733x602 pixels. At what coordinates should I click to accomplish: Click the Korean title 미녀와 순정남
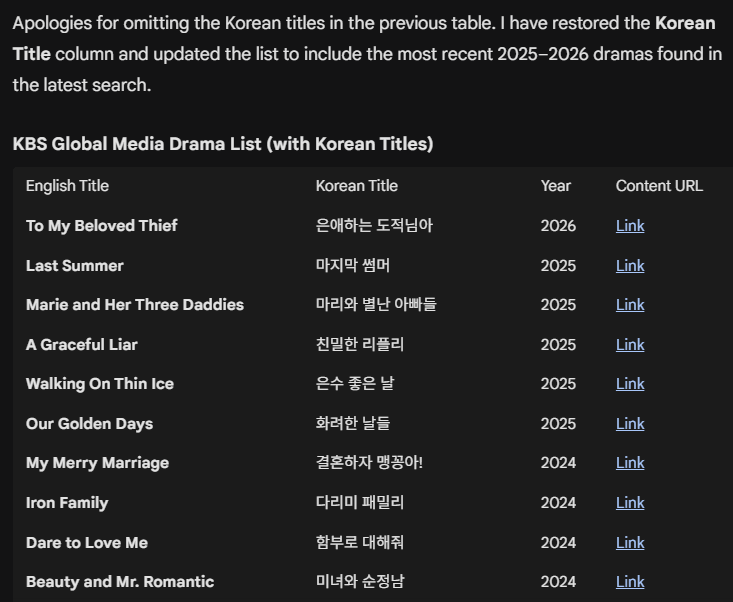[x=360, y=582]
